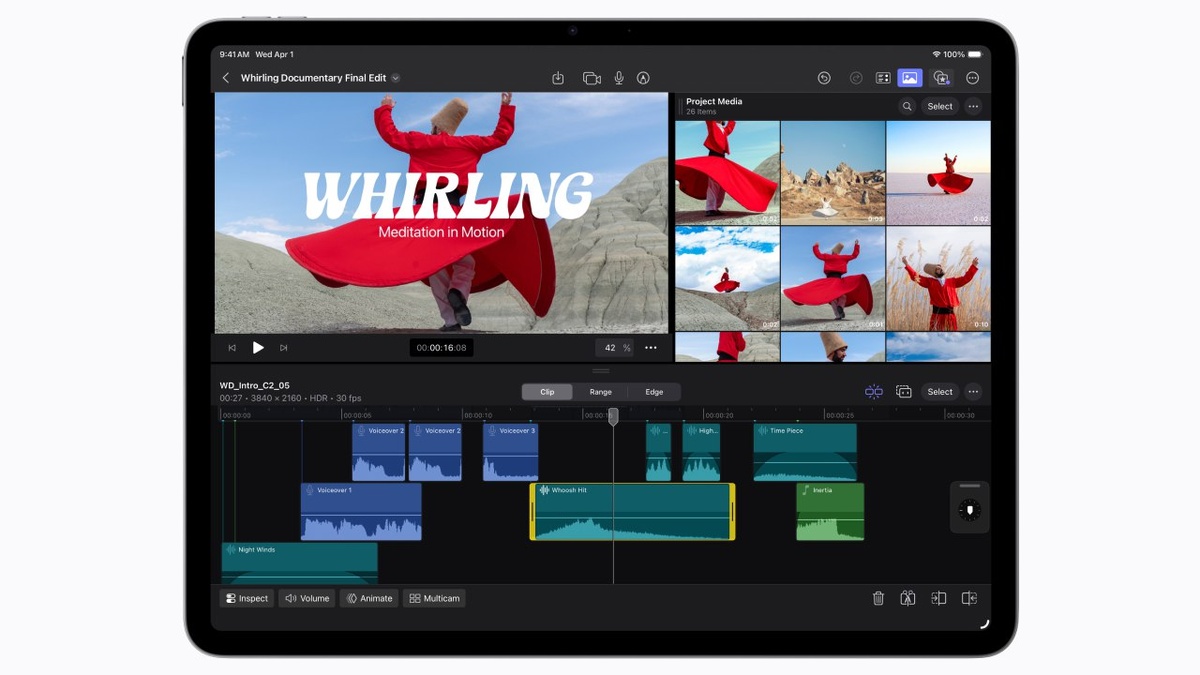Open the Volume controls
The height and width of the screenshot is (675, 1200).
click(307, 598)
